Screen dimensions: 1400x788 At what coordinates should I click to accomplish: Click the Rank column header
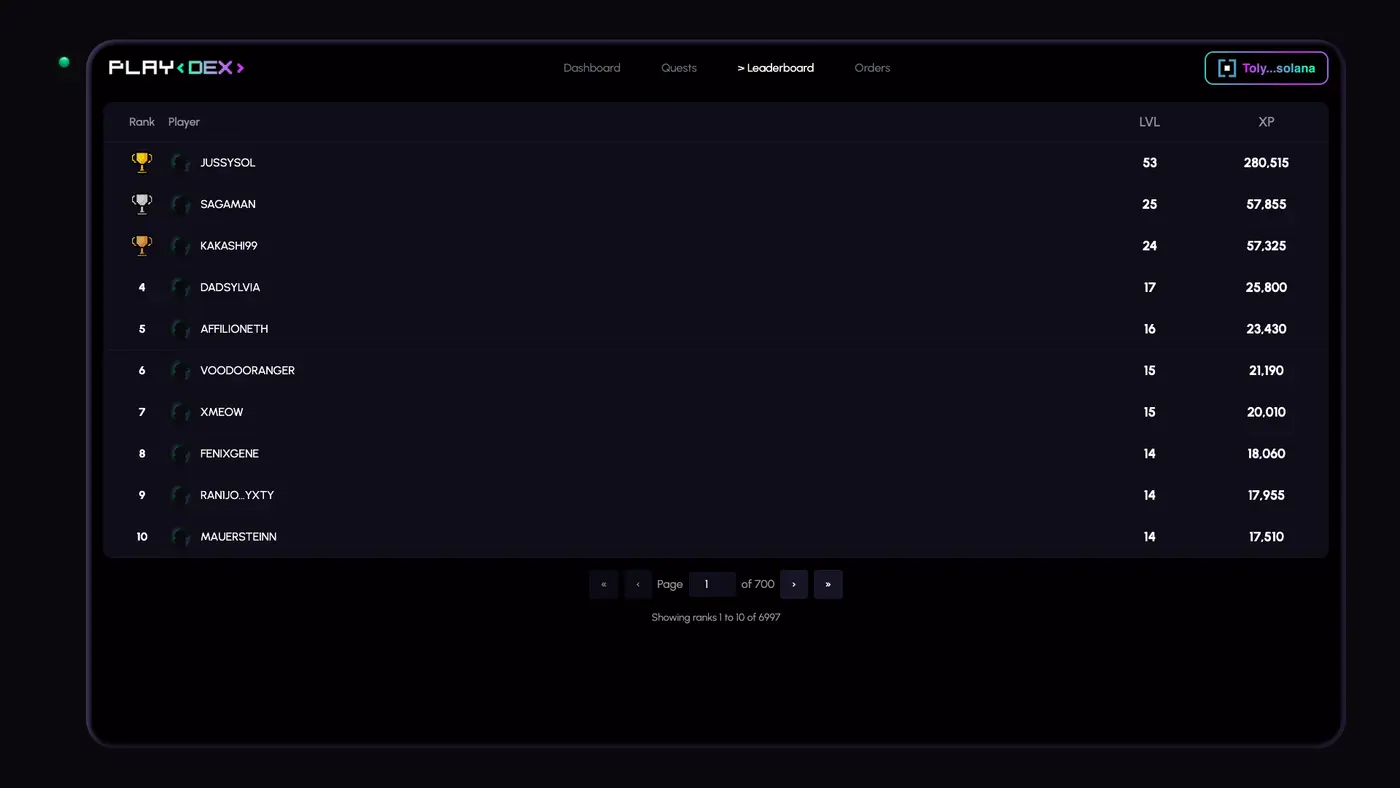point(142,122)
